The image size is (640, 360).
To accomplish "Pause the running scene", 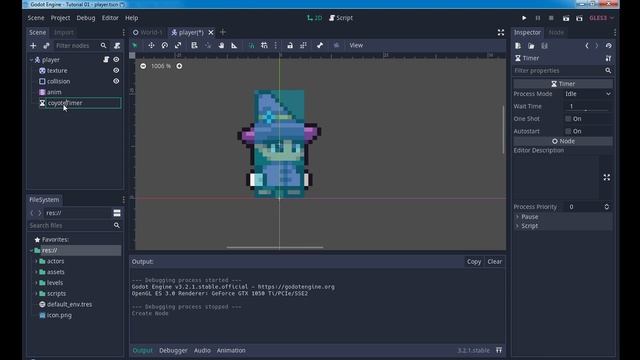I will [x=538, y=18].
